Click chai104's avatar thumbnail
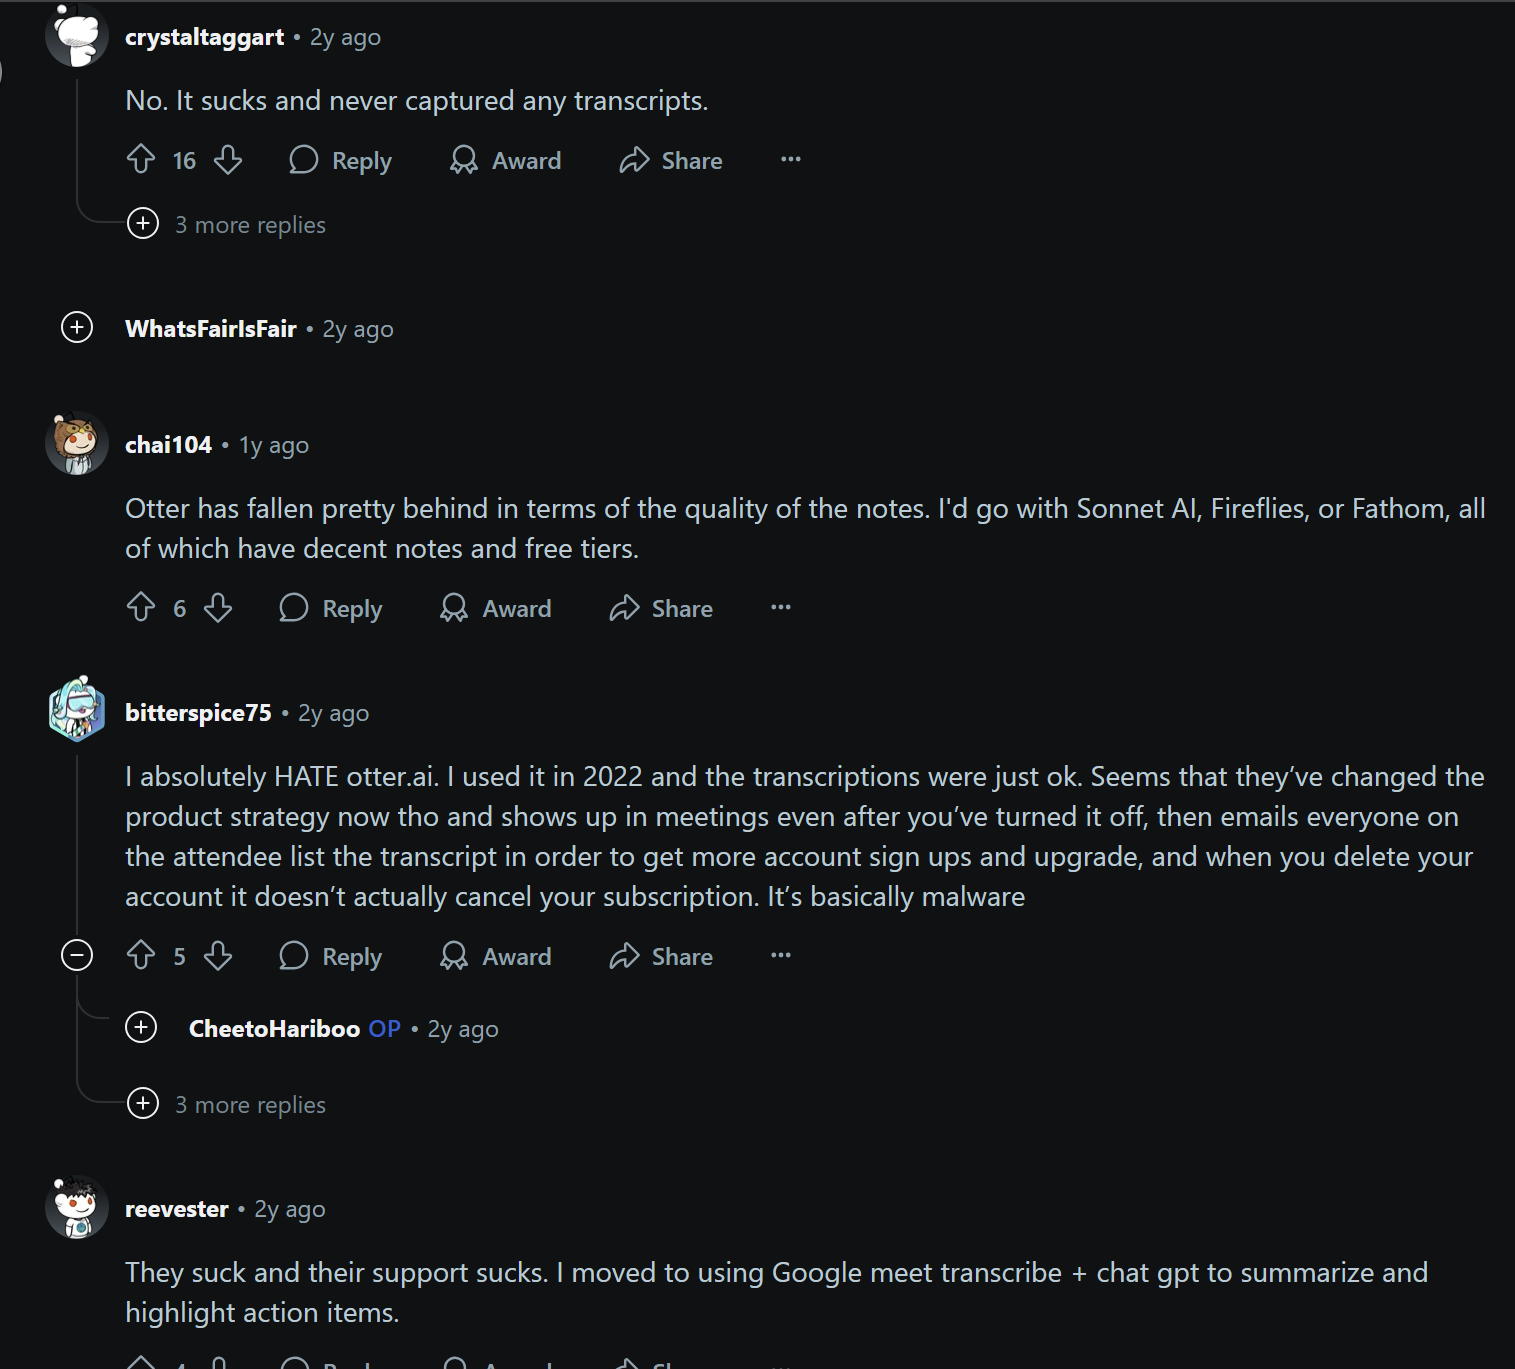Image resolution: width=1515 pixels, height=1369 pixels. [x=77, y=444]
